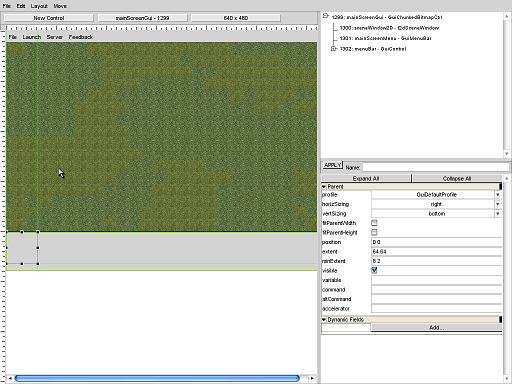The height and width of the screenshot is (384, 512).
Task: Click the Add... dynamic field button
Action: 436,327
